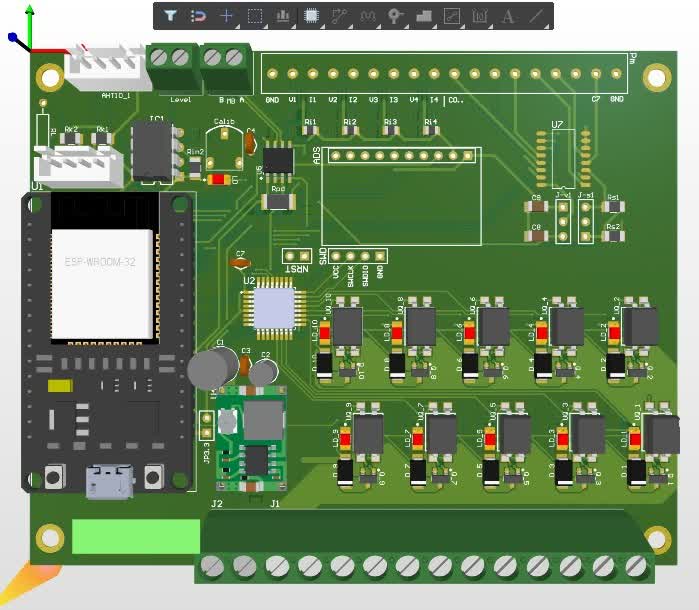Choose the Place String text tool

(508, 16)
